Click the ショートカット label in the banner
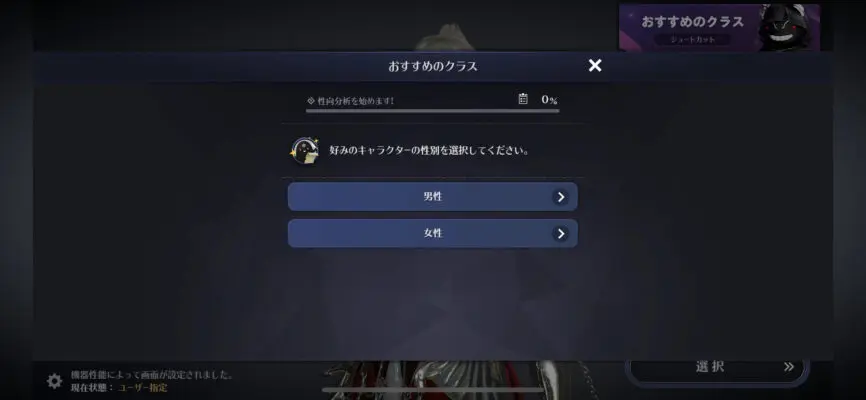The height and width of the screenshot is (400, 866). click(693, 40)
